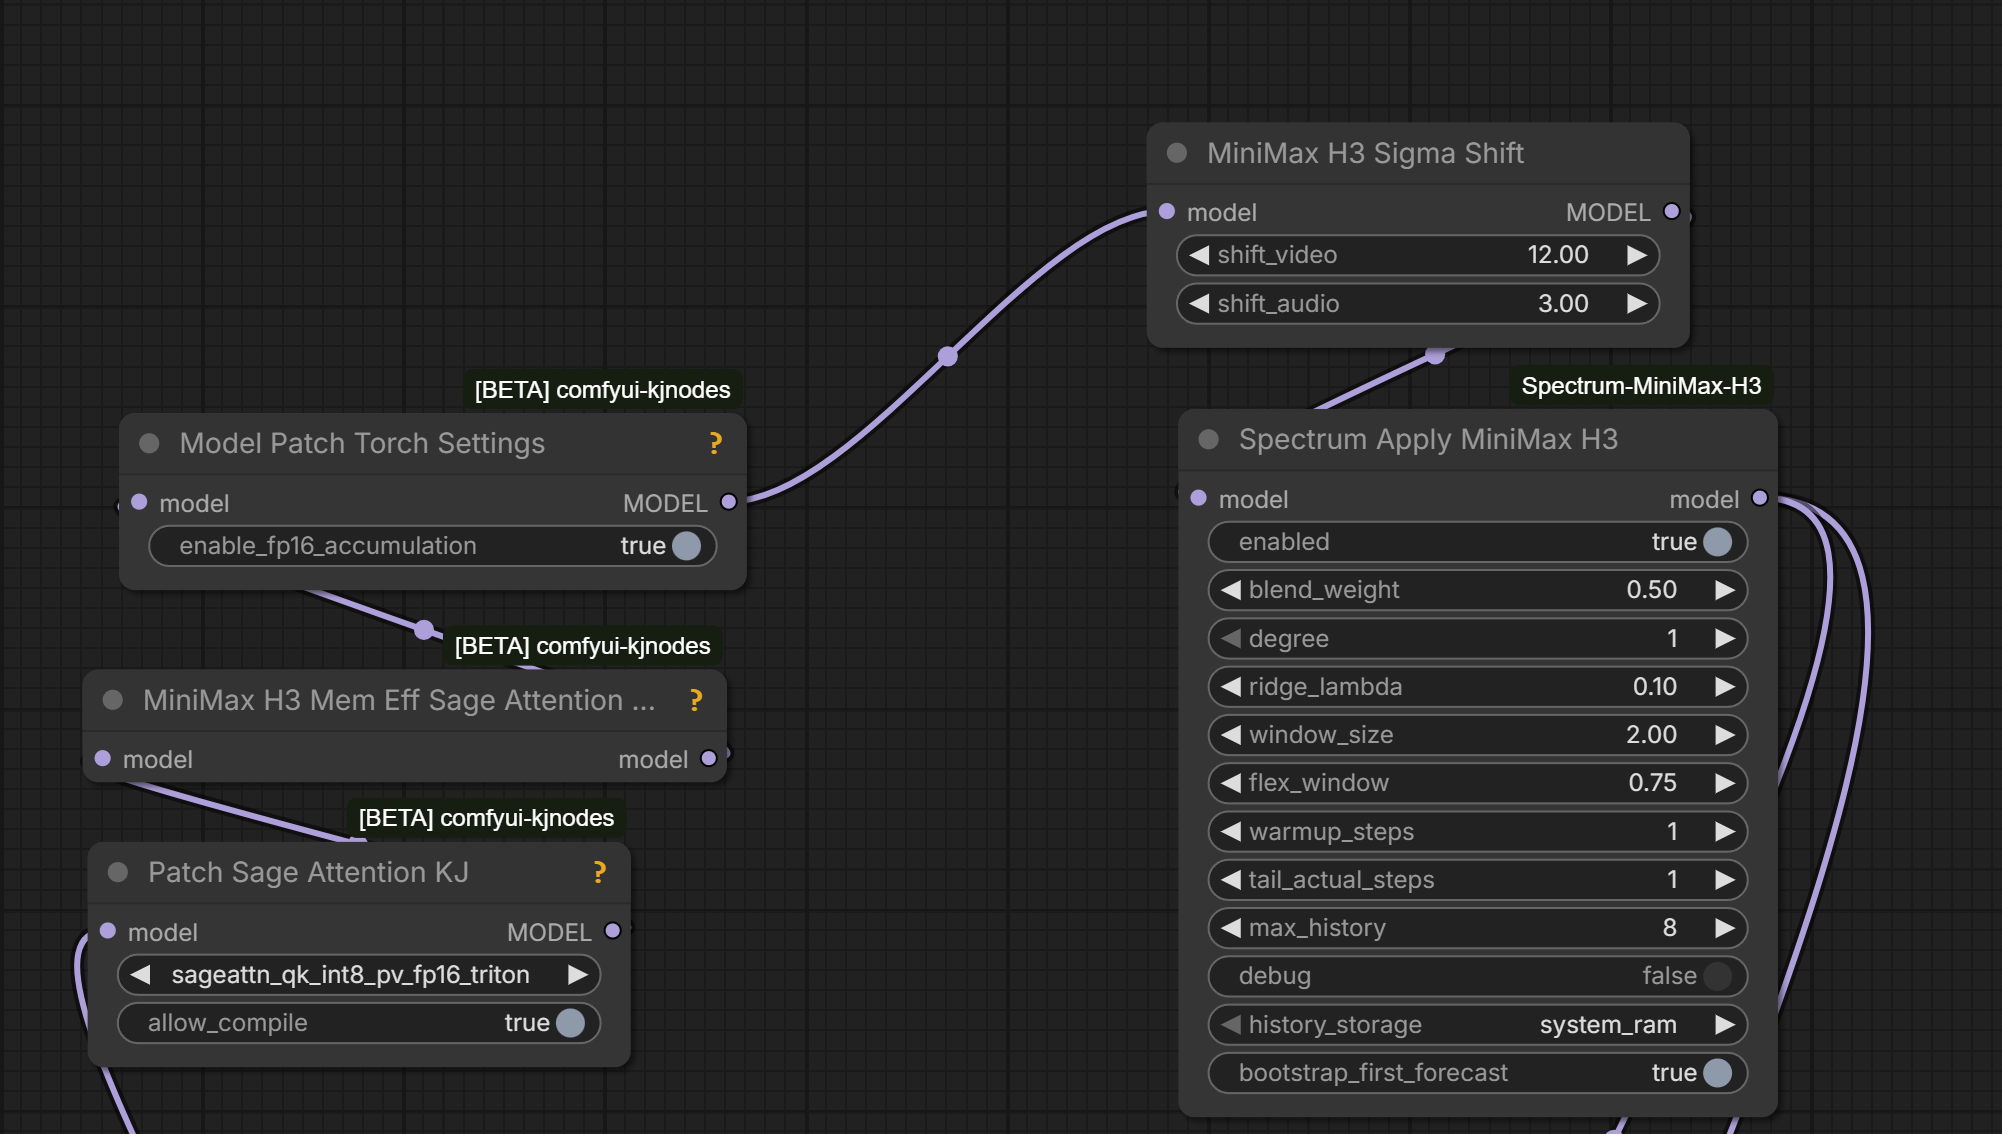
Task: Click the ridge_lambda 0.10 value field
Action: click(1478, 687)
